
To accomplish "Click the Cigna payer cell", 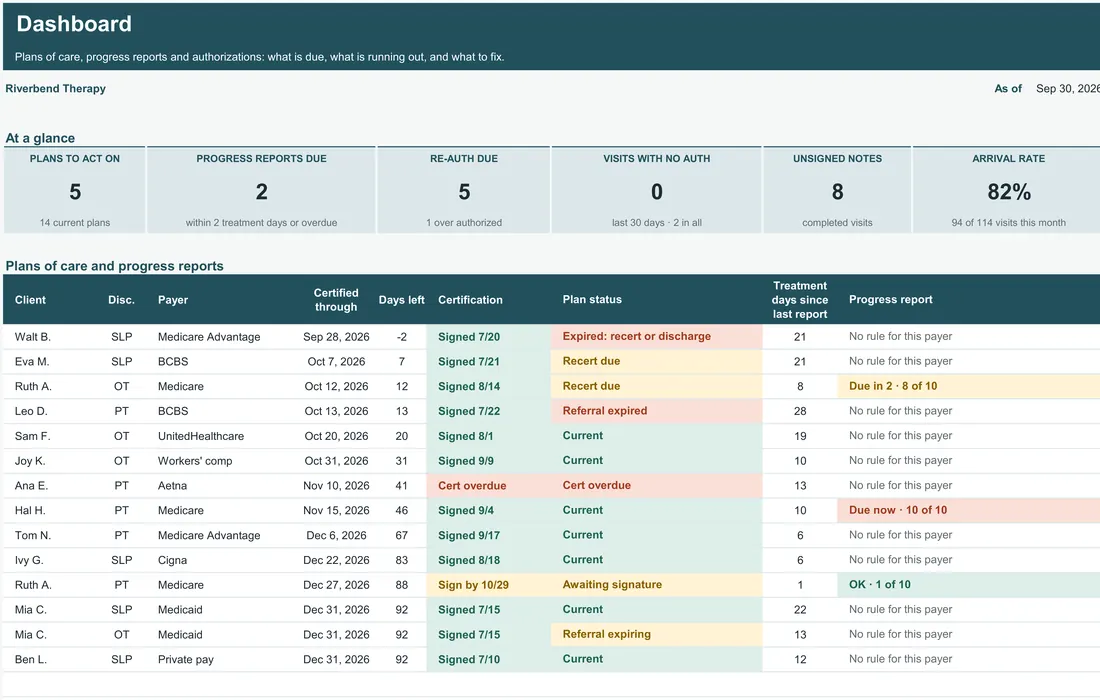I will point(172,560).
